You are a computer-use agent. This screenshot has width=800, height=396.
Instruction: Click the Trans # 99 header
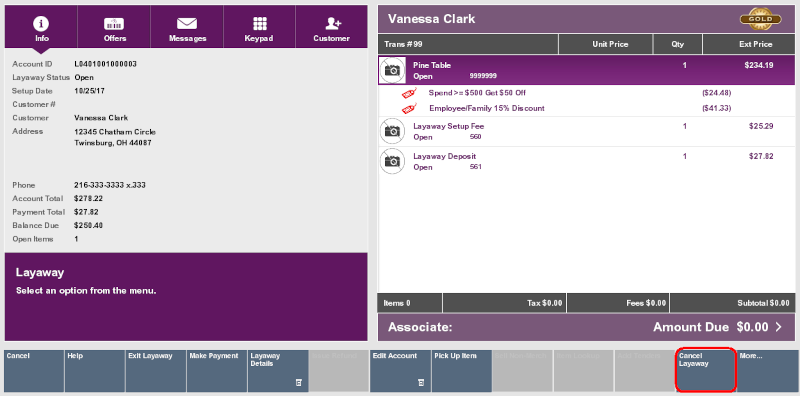pos(468,44)
